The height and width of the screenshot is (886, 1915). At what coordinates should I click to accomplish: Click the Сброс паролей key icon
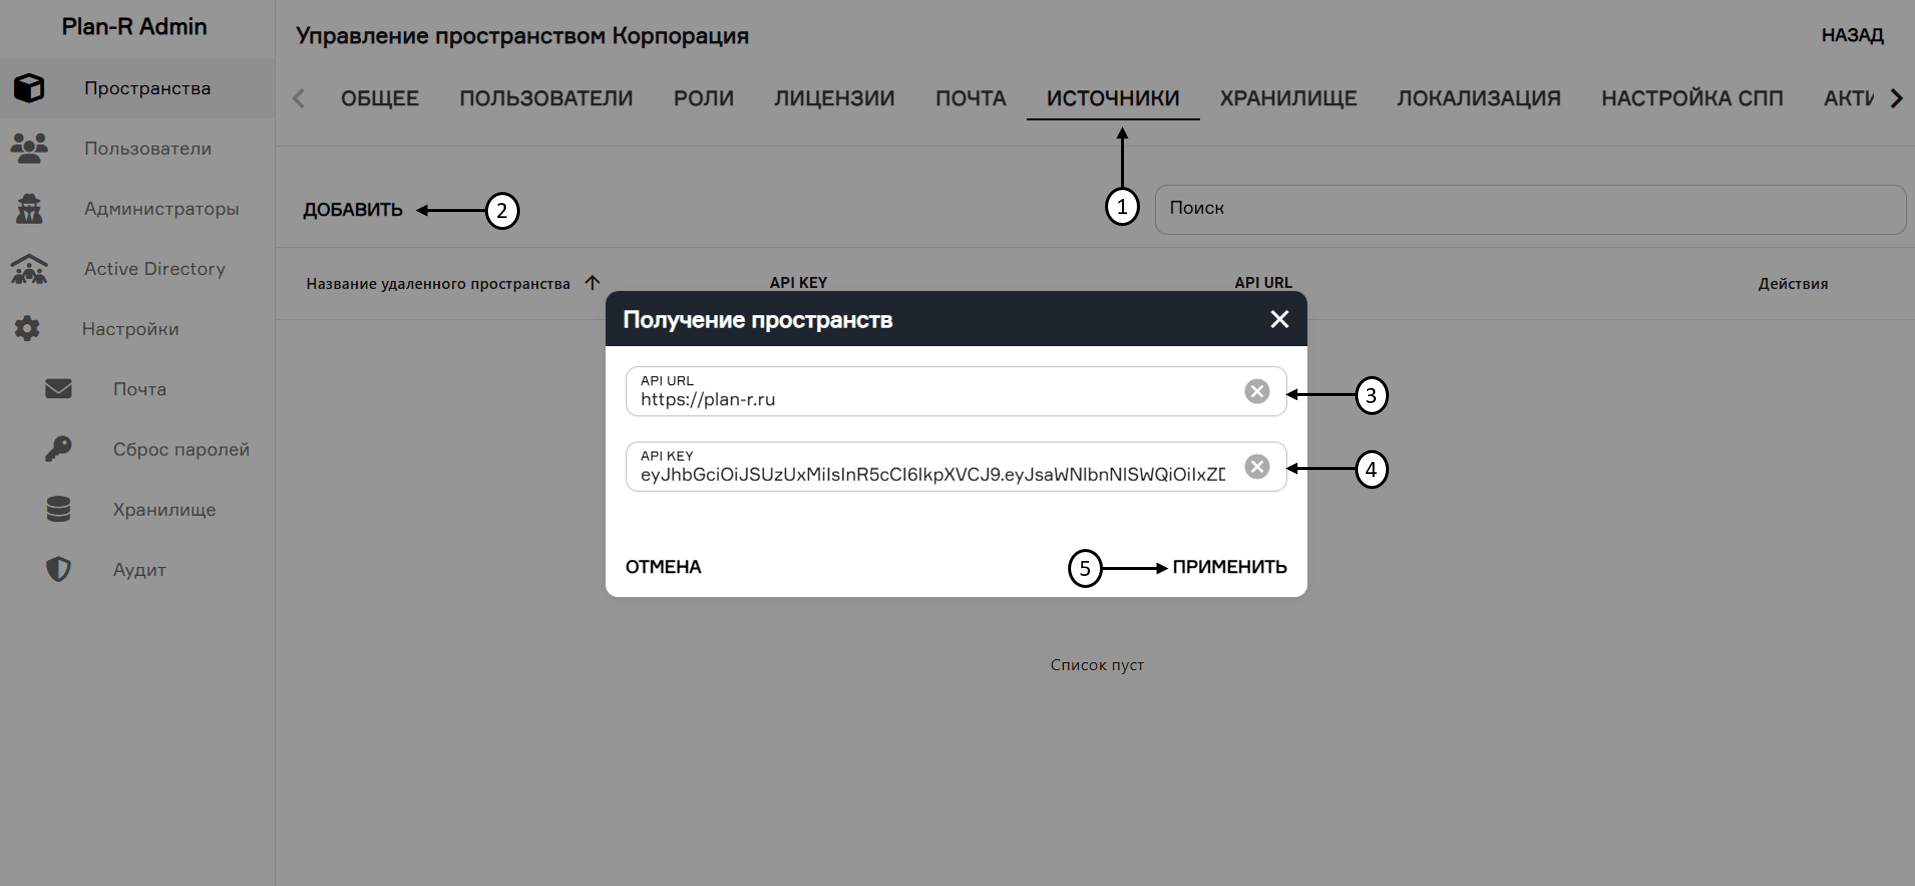(x=58, y=449)
